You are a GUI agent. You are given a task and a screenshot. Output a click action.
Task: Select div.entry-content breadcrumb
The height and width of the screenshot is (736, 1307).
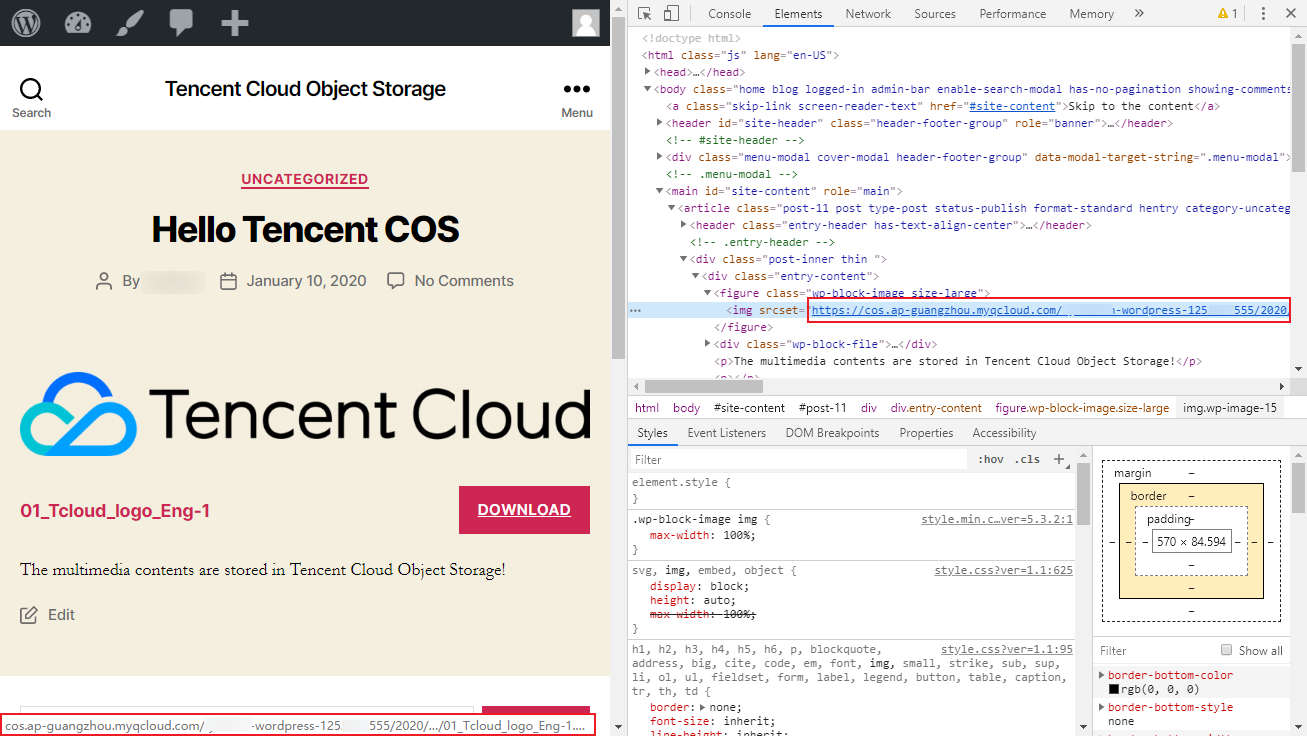click(x=936, y=408)
